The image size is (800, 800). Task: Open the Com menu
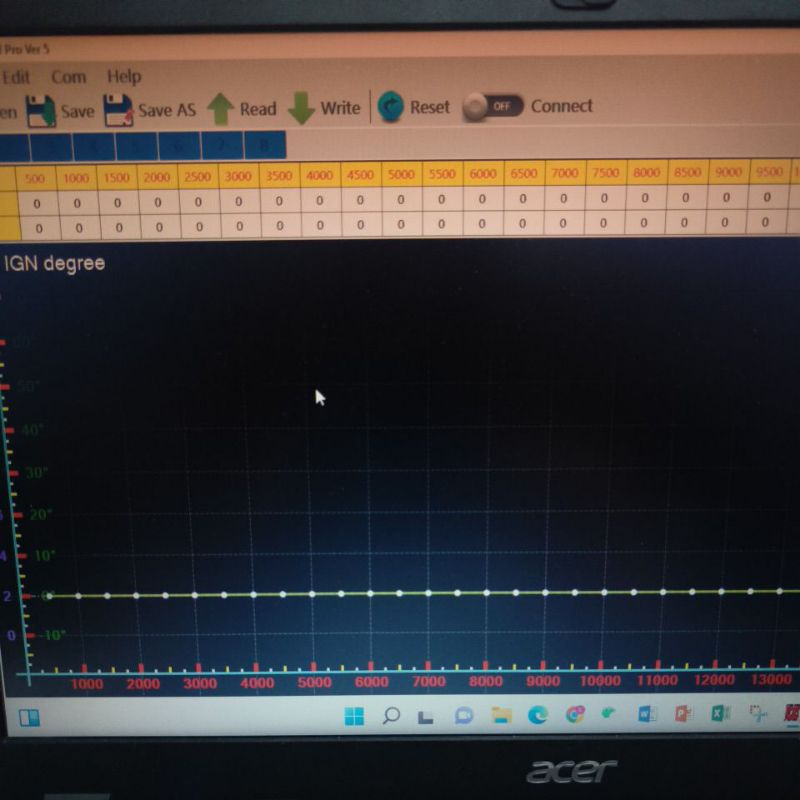pos(68,77)
